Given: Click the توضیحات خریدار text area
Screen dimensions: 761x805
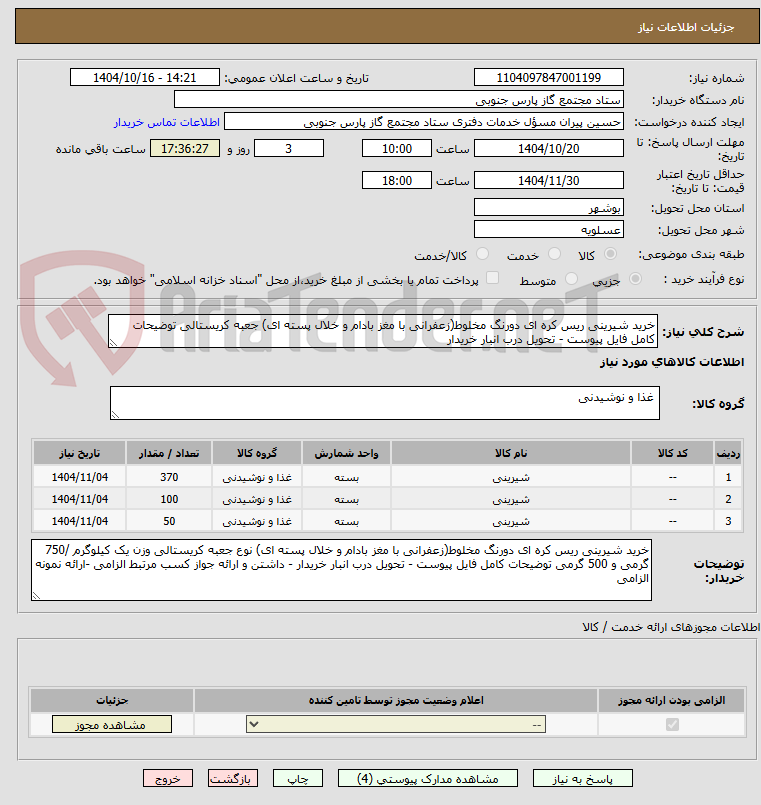Looking at the screenshot, I should pyautogui.click(x=341, y=570).
